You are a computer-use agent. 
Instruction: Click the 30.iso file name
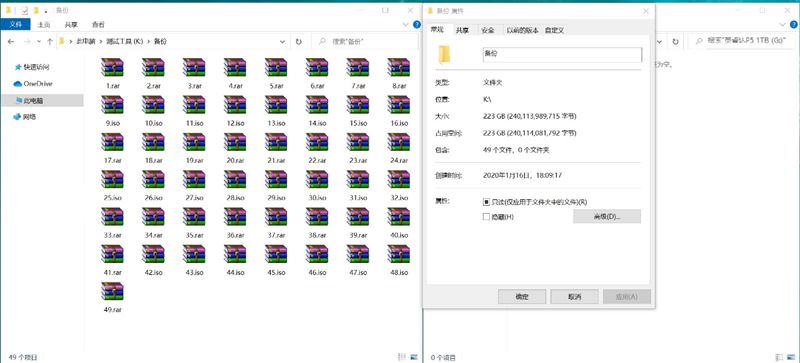pos(317,198)
